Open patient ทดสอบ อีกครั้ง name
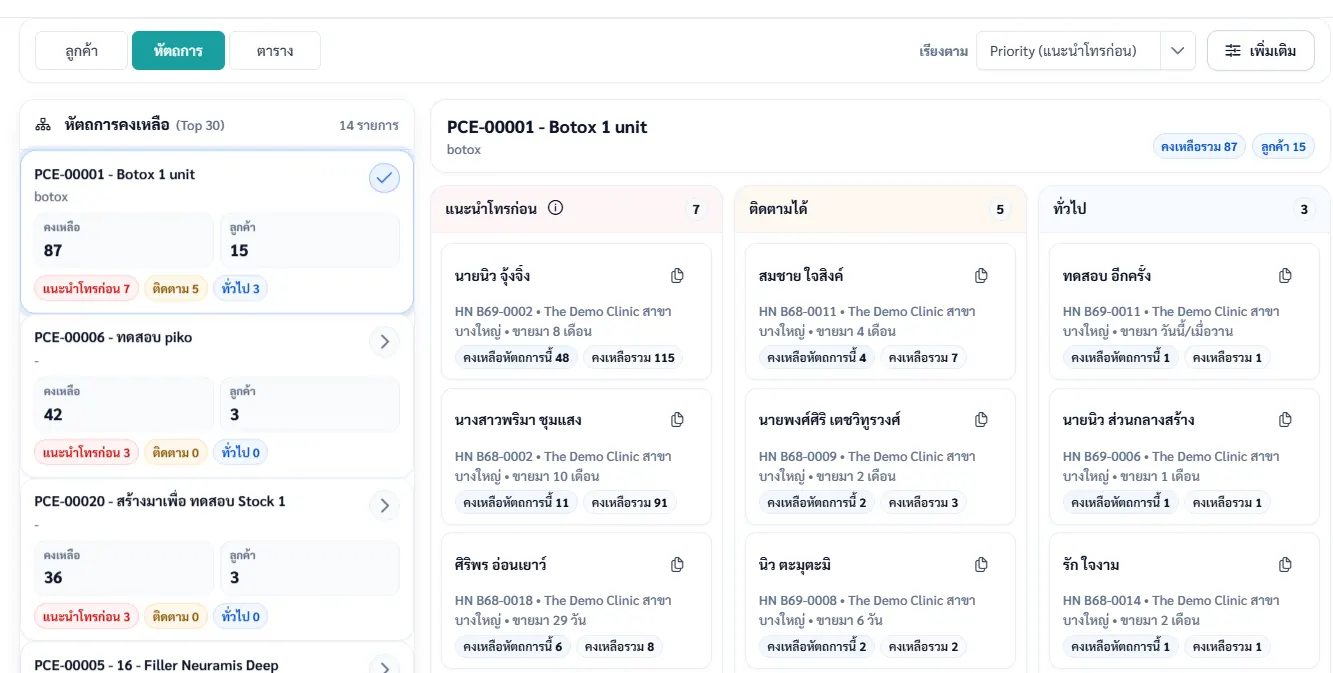The image size is (1333, 673). 1107,276
